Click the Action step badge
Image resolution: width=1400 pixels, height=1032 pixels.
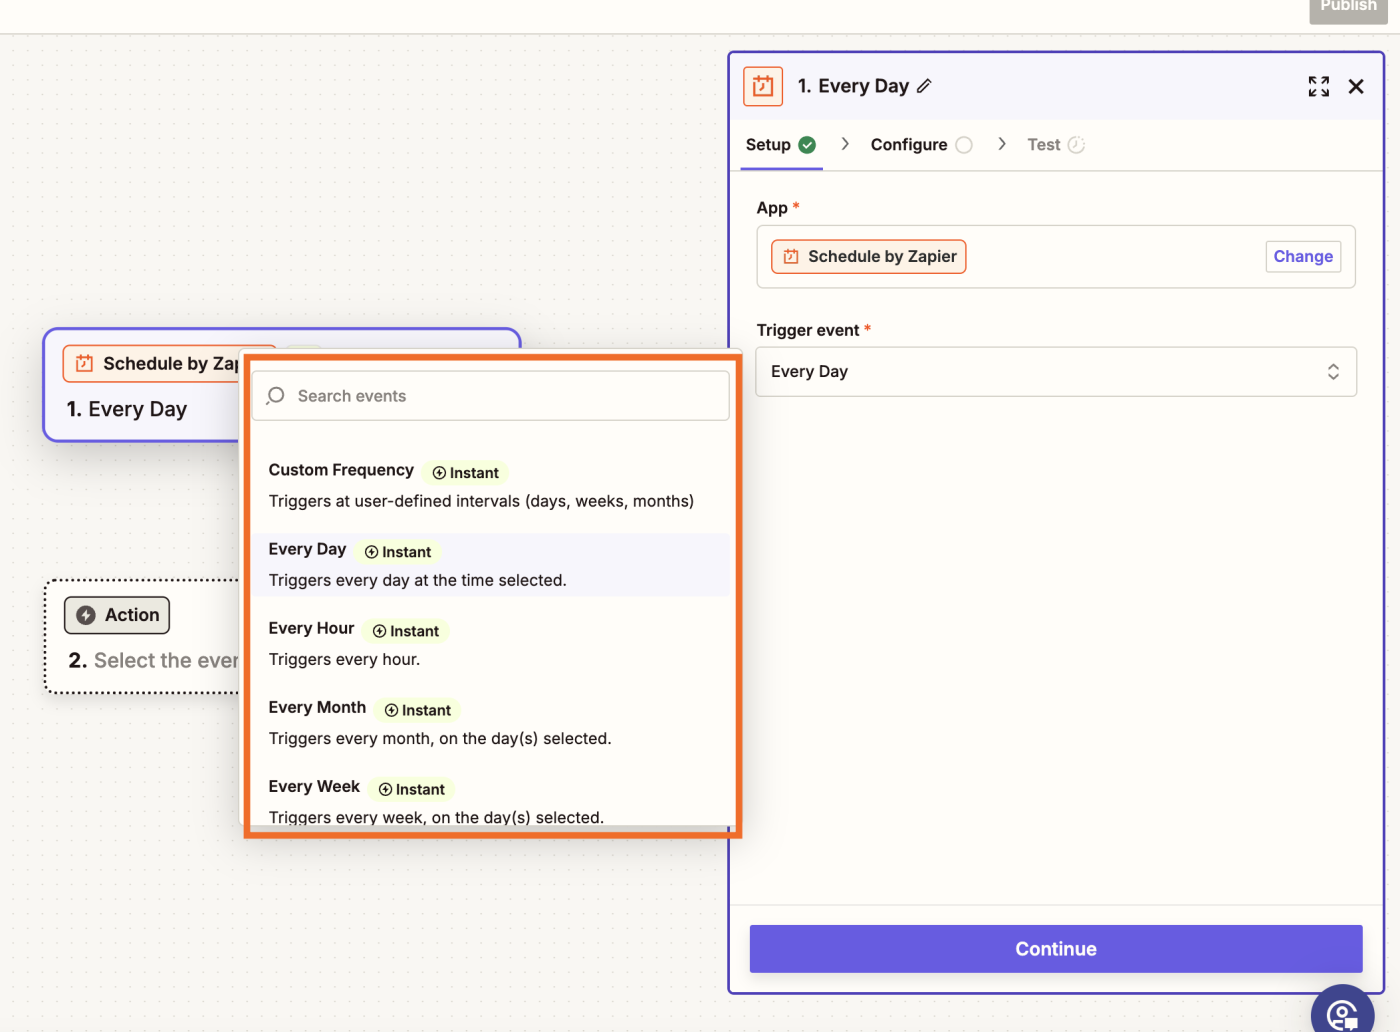117,615
